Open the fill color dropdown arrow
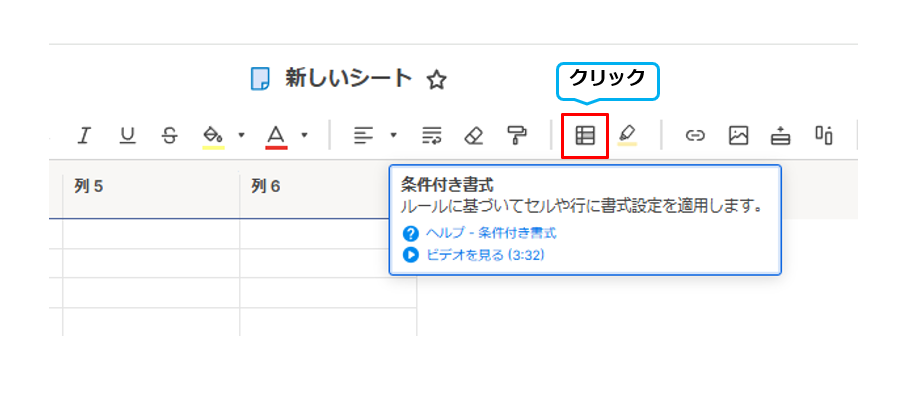 point(241,136)
